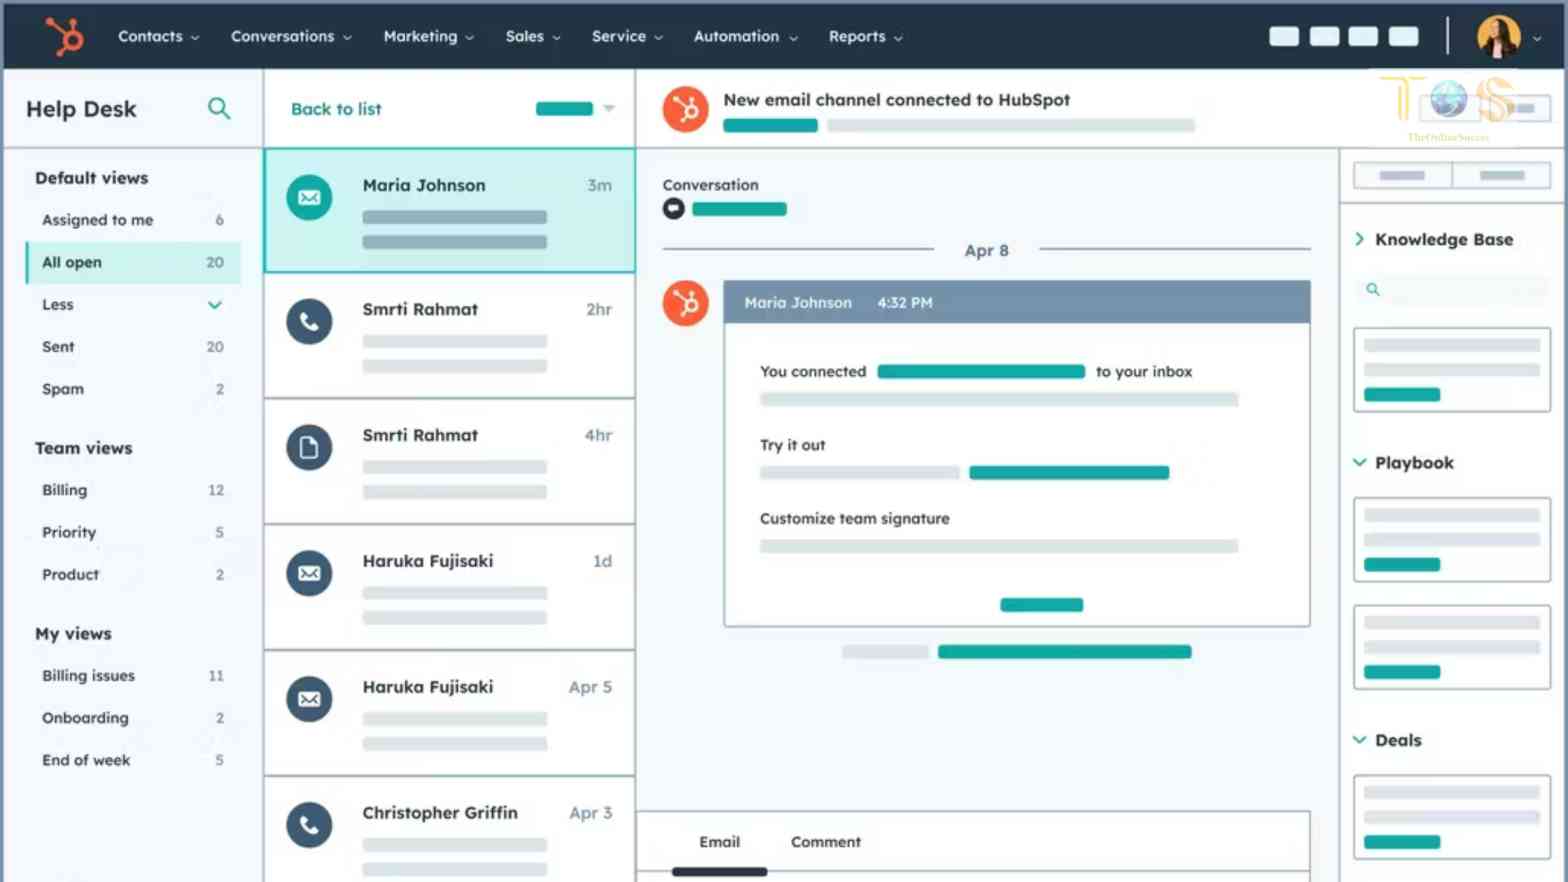Click teal link below message card
Screen dimensions: 1568x882
pyautogui.click(x=1064, y=652)
